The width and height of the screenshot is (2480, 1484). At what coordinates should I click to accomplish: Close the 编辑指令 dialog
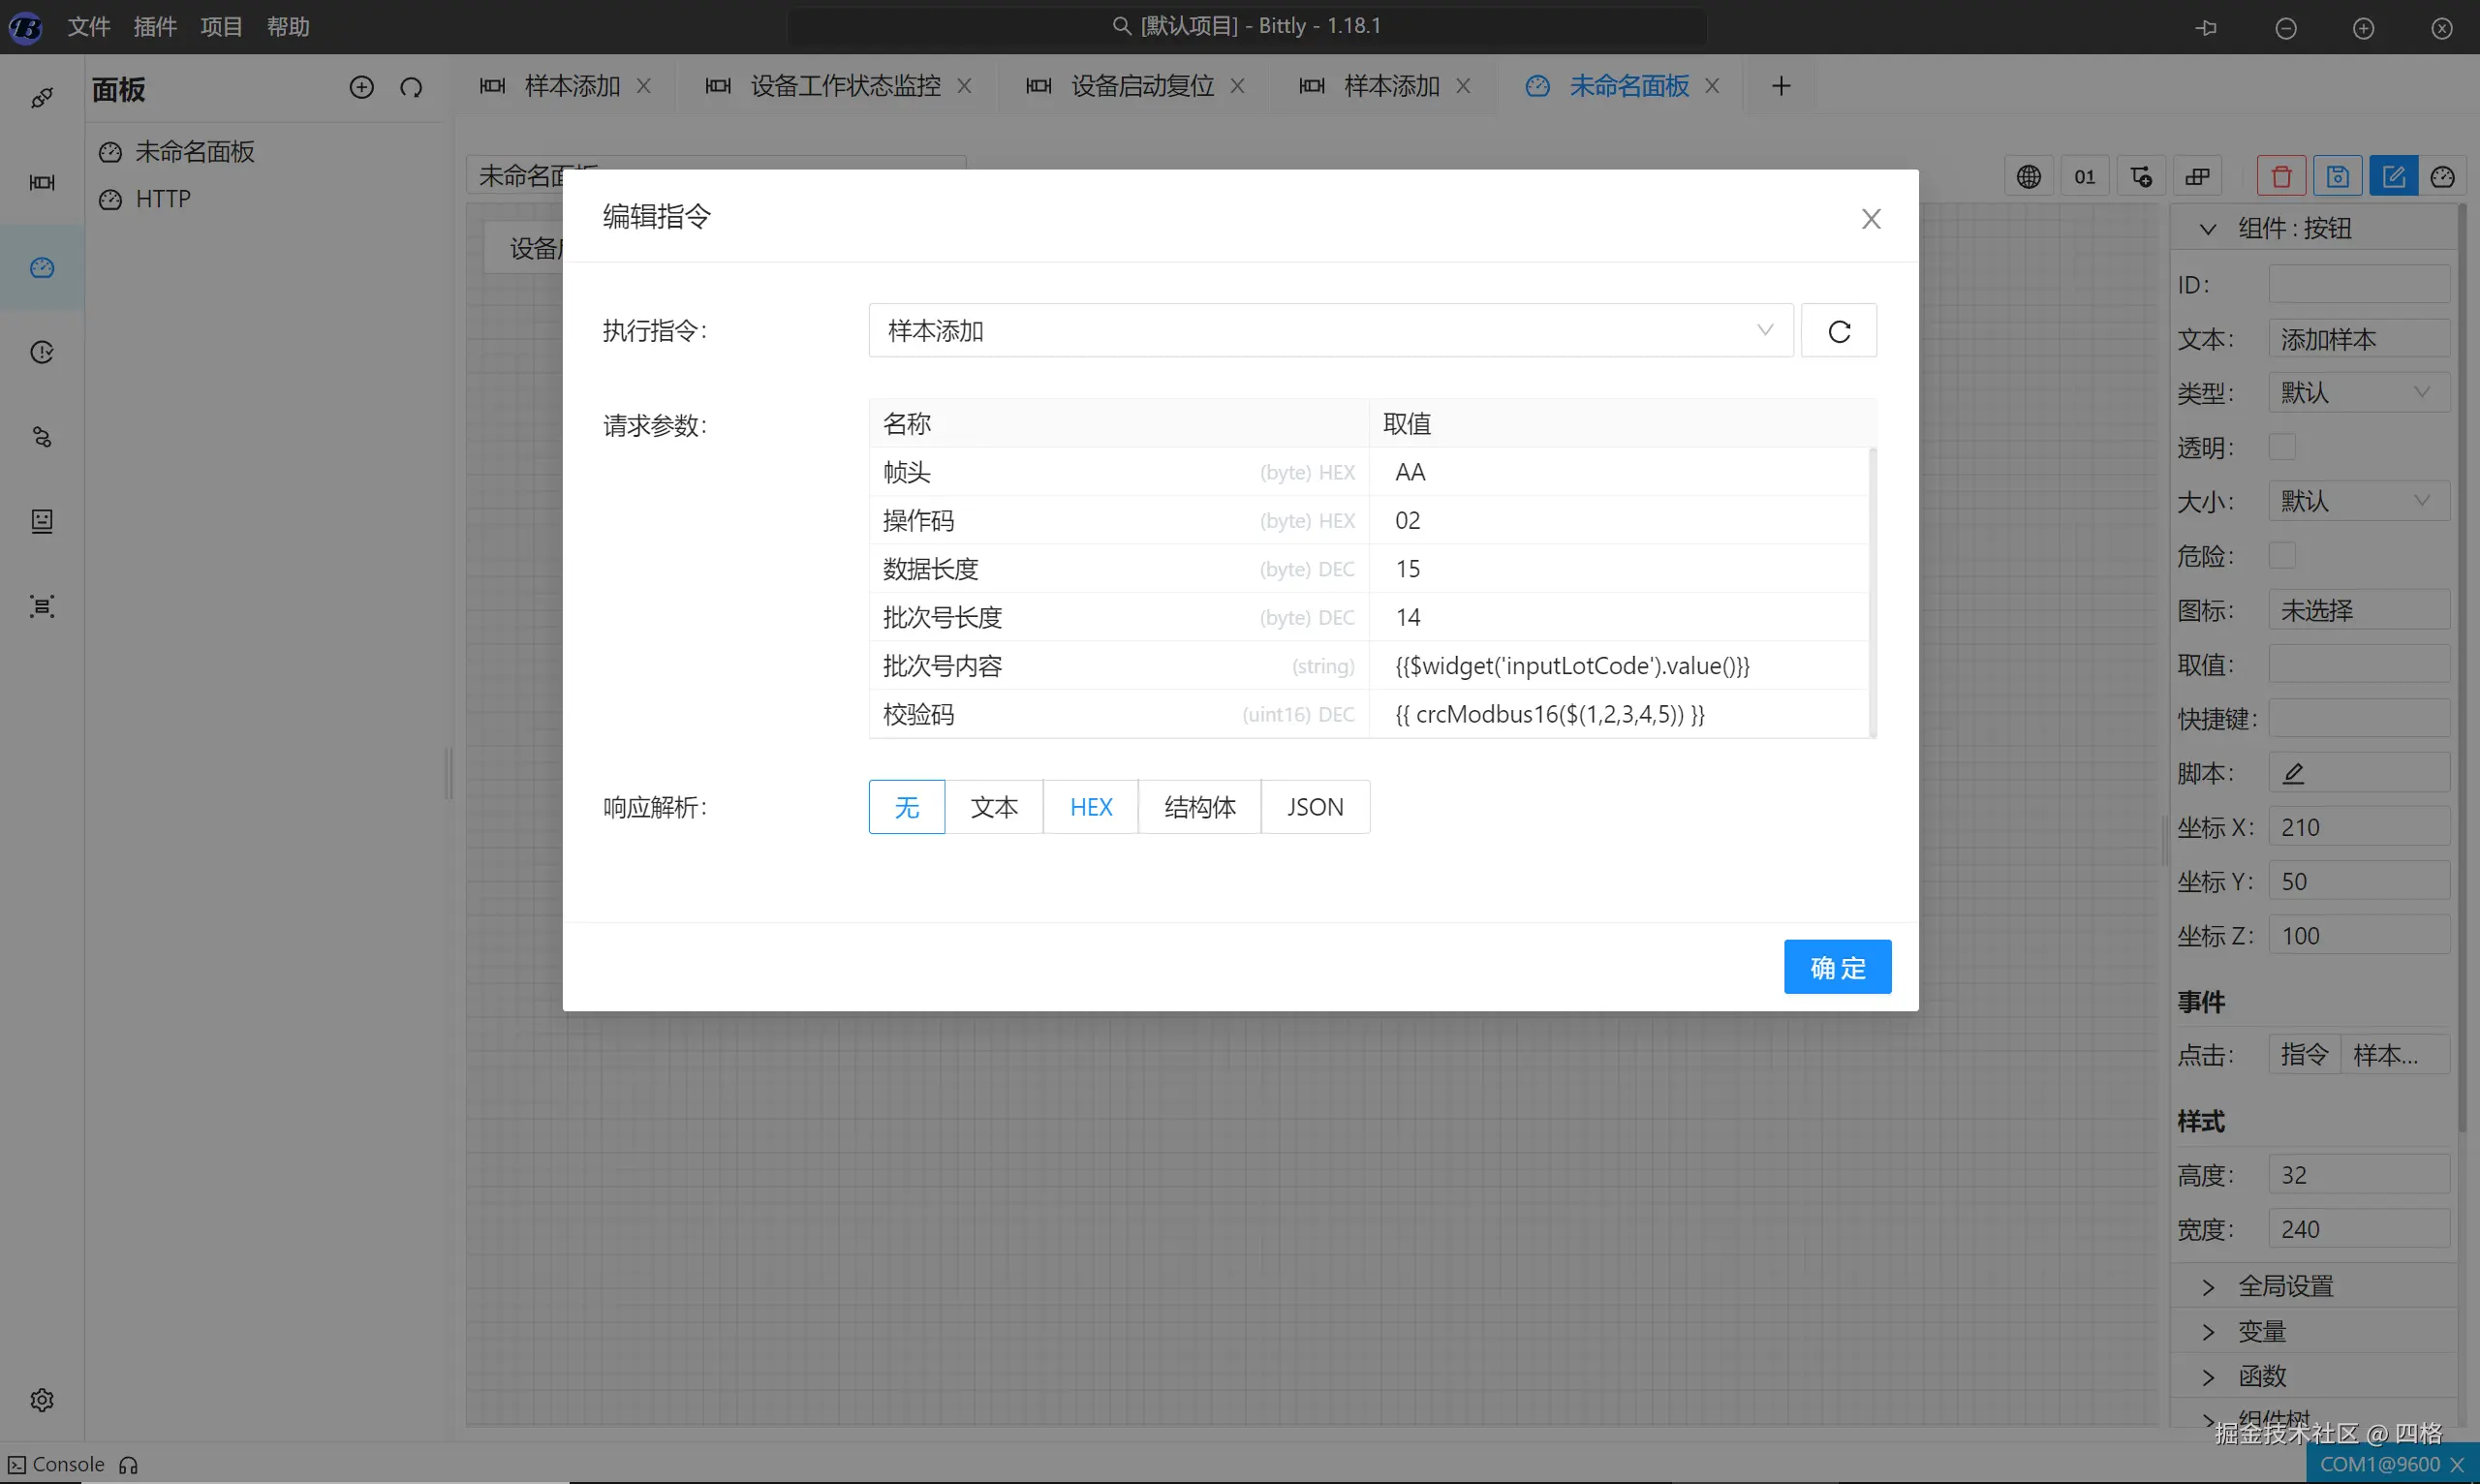tap(1870, 219)
